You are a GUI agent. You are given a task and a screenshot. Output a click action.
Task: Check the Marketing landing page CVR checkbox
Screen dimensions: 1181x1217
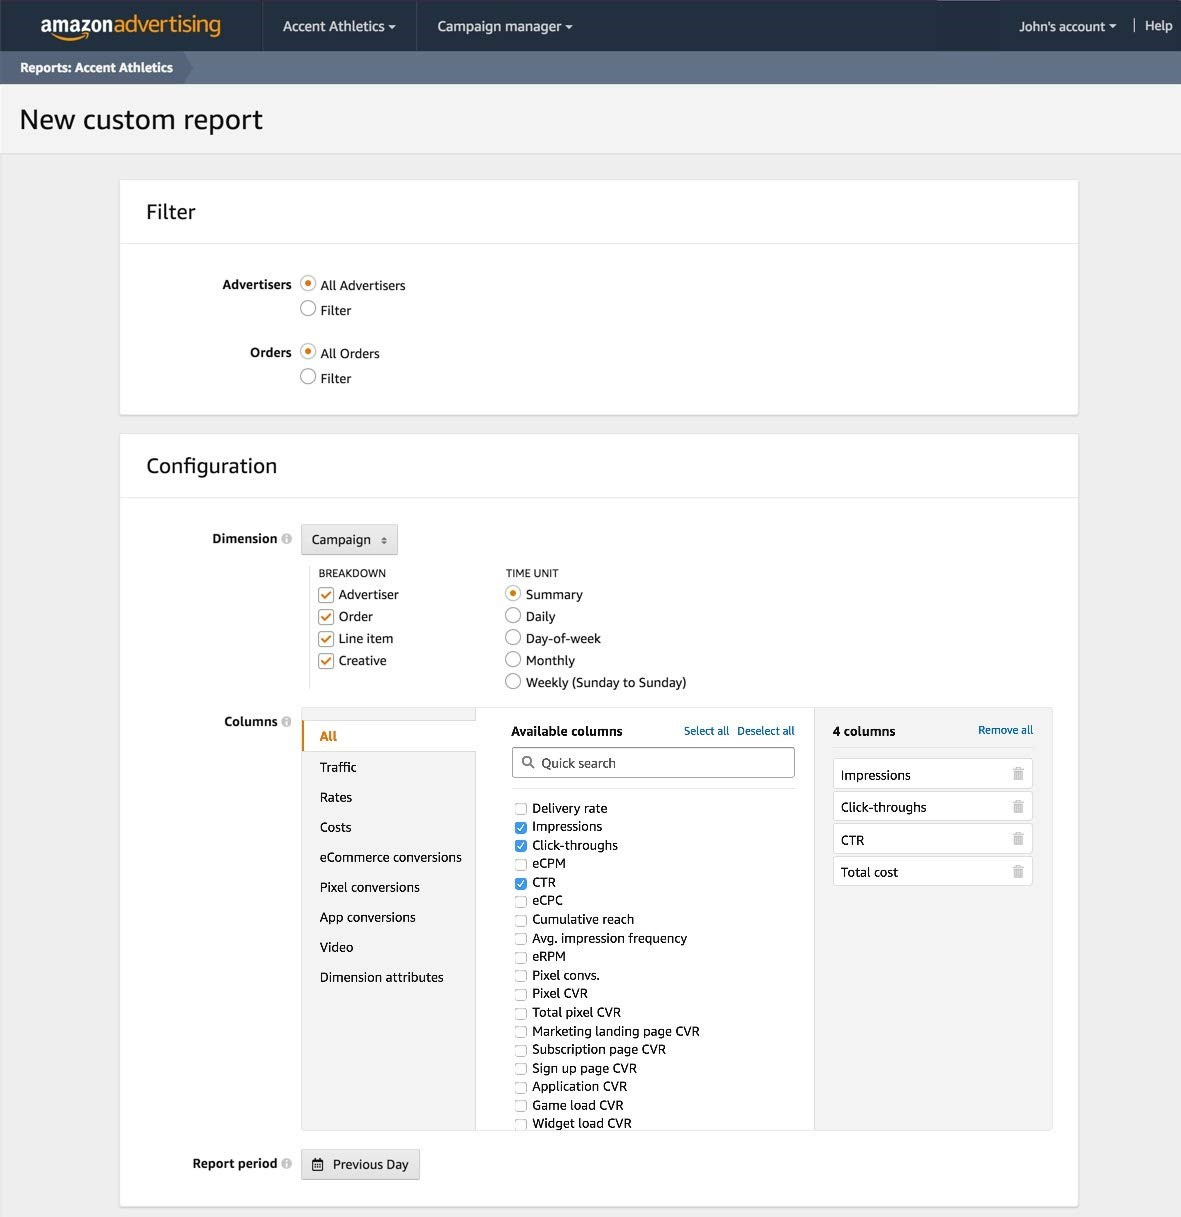(x=521, y=1032)
